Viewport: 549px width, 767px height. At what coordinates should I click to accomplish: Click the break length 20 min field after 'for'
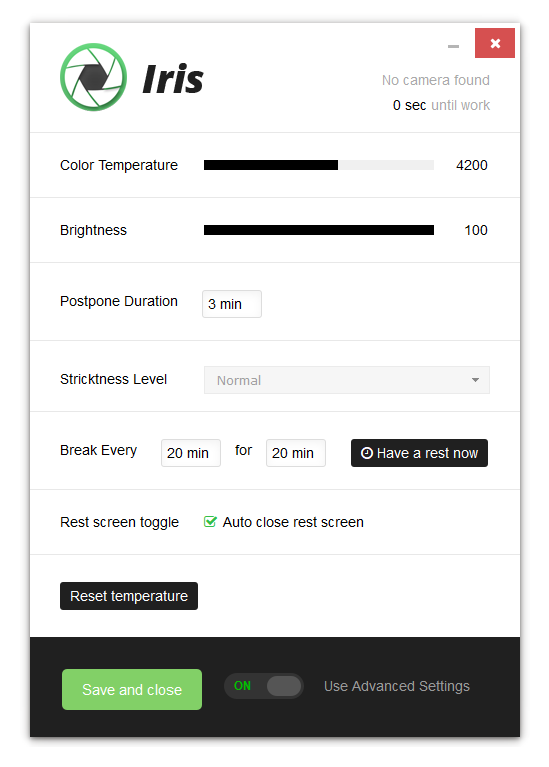(296, 453)
